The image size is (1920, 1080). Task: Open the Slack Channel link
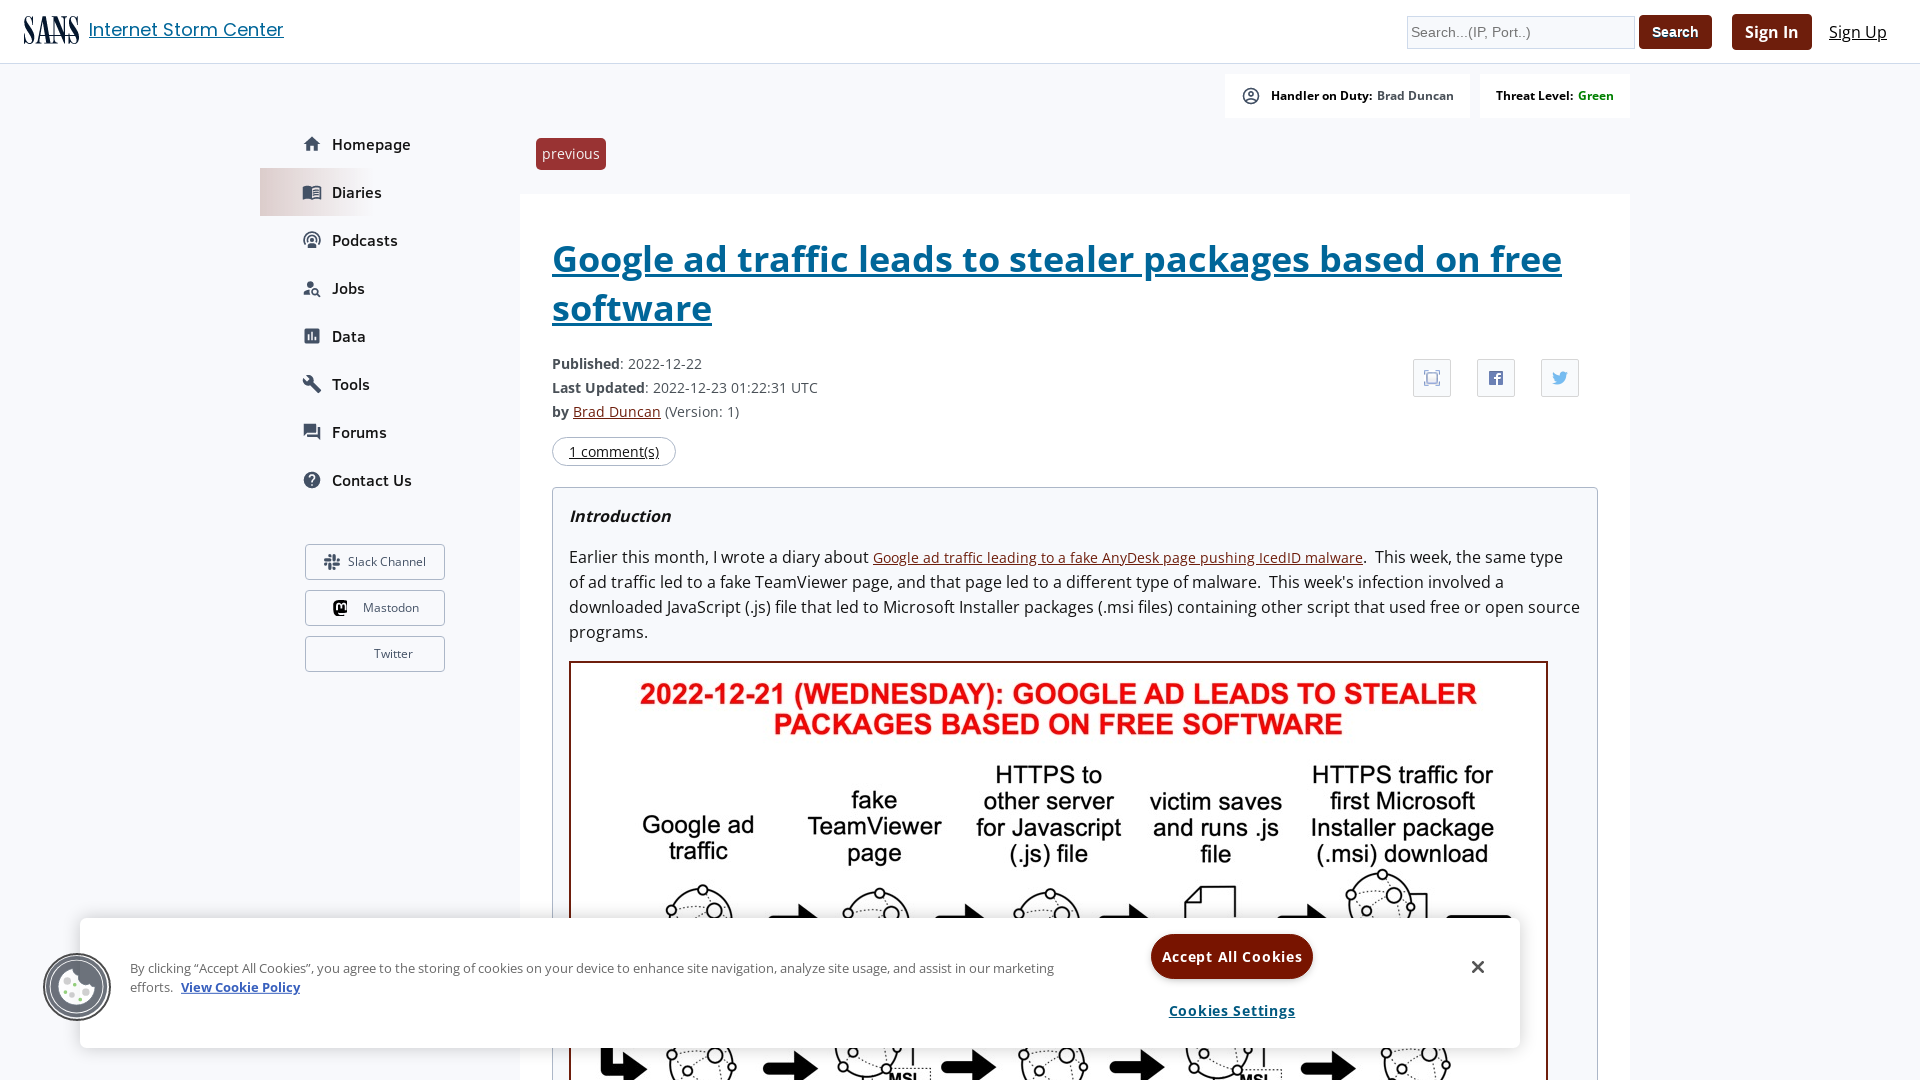[x=375, y=562]
